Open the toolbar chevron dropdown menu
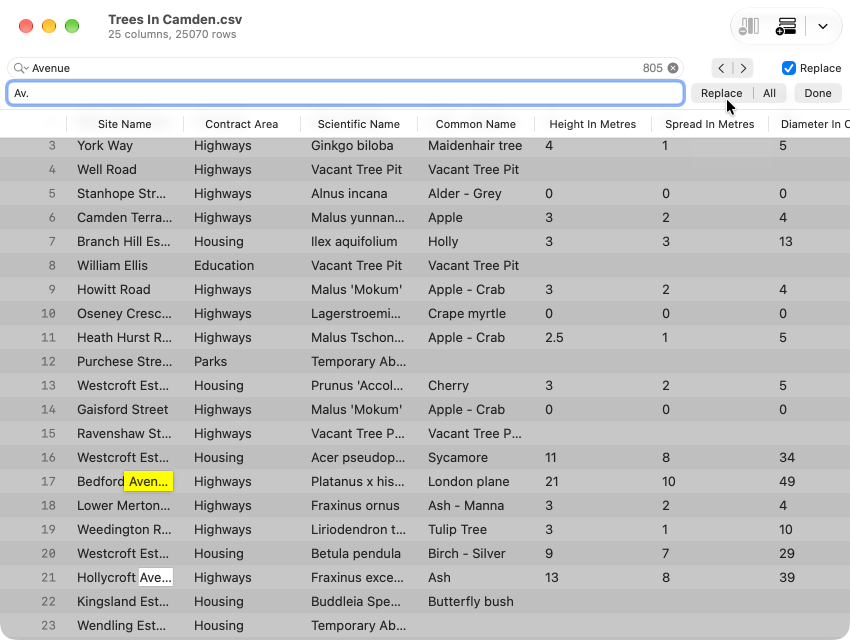Screen dimensions: 850x640 click(x=822, y=26)
